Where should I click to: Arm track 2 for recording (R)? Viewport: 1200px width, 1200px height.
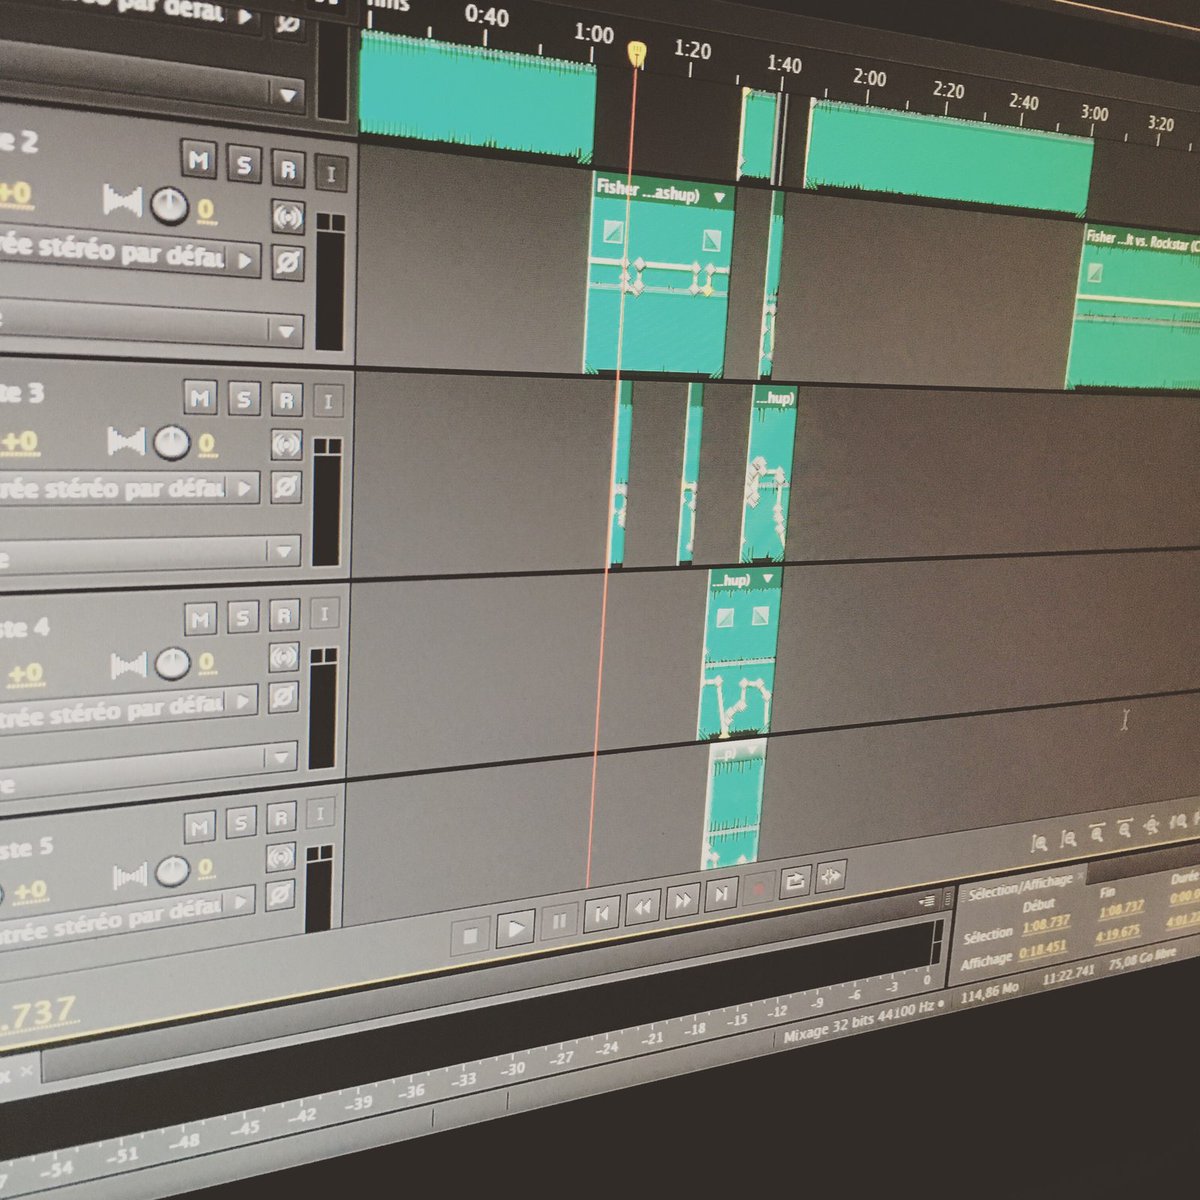287,168
